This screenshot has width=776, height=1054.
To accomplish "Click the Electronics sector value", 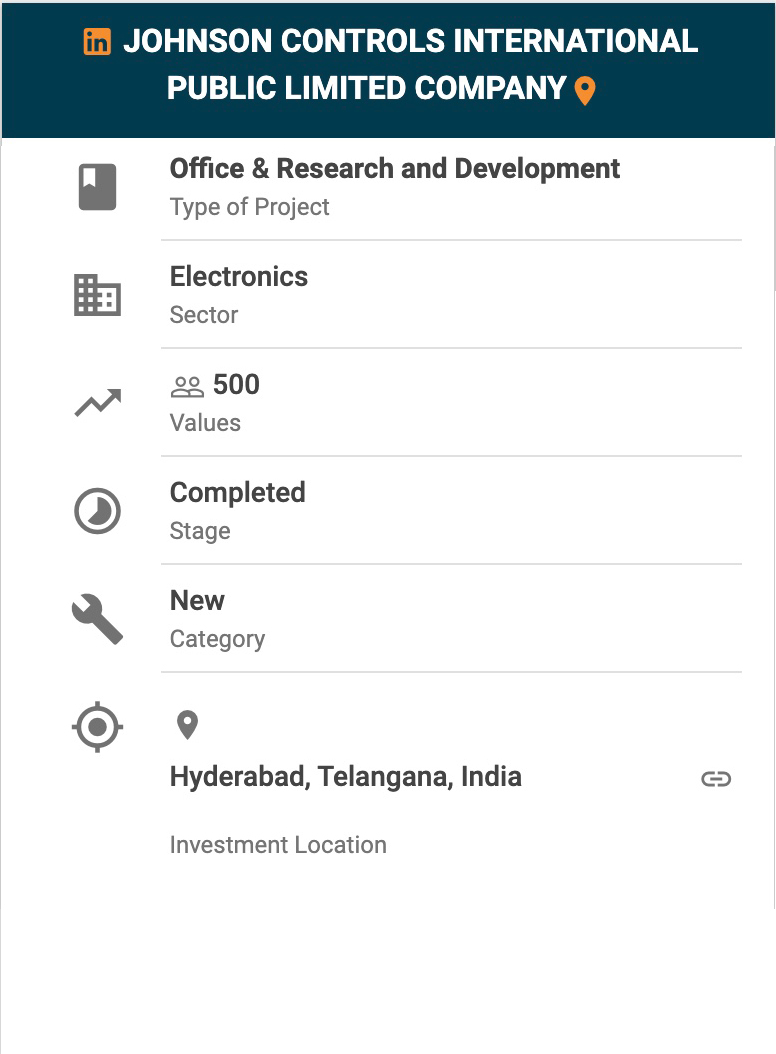I will [239, 277].
